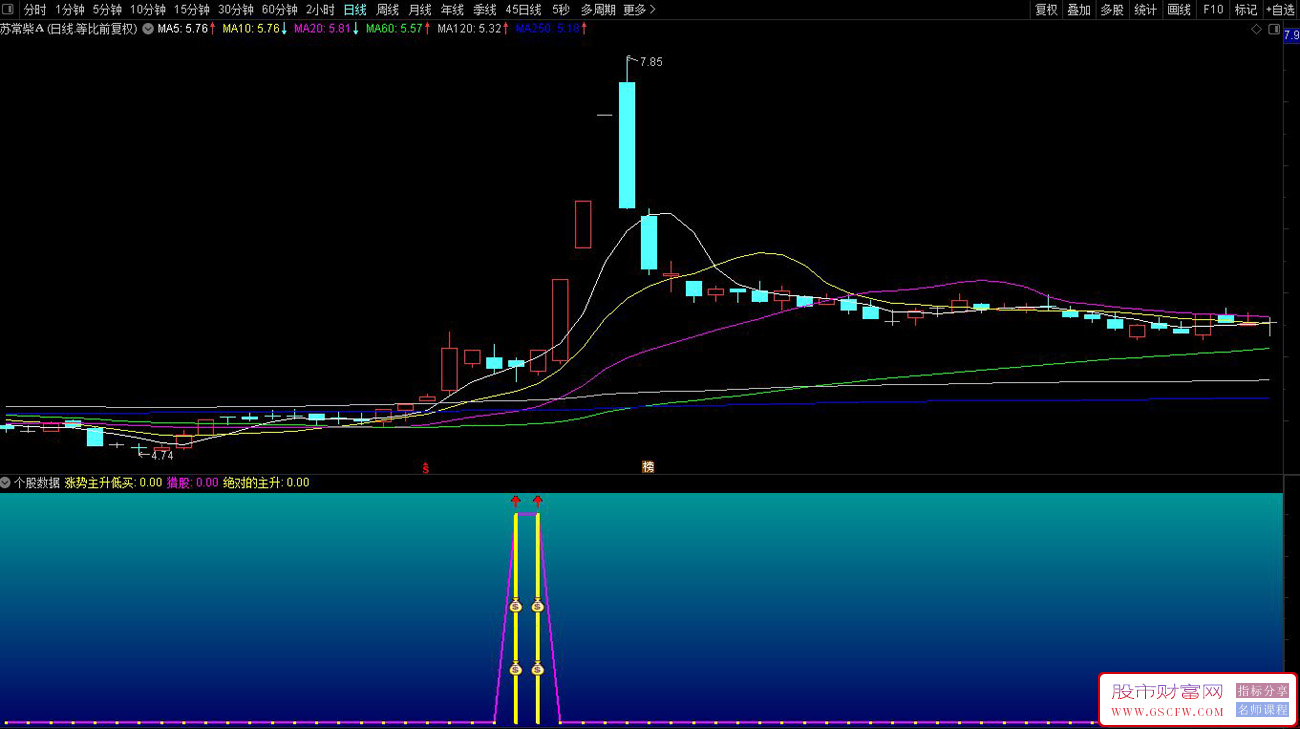Open the 复权 adjustment menu
The image size is (1300, 729).
pos(1046,9)
